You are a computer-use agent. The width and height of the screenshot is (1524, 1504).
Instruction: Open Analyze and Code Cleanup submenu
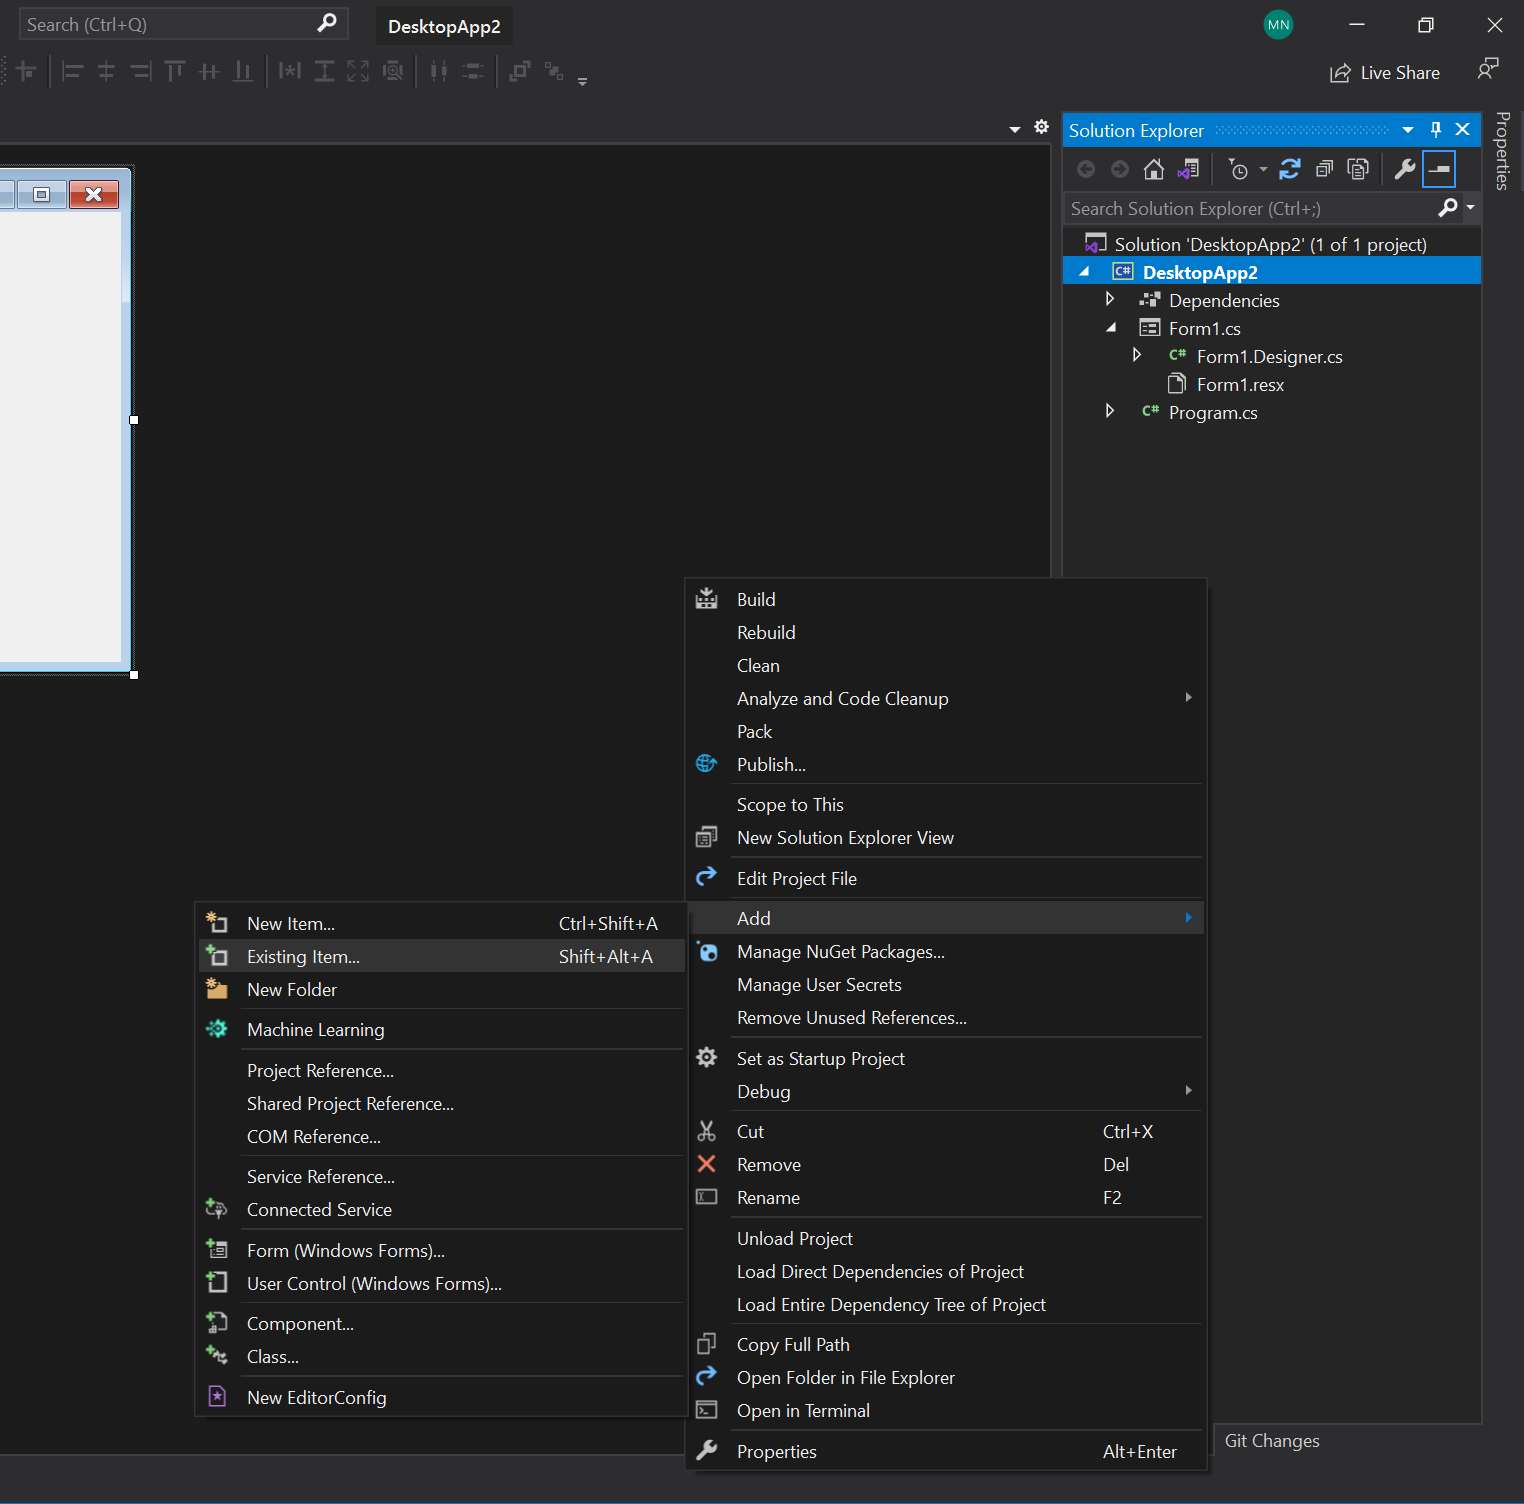click(x=946, y=698)
